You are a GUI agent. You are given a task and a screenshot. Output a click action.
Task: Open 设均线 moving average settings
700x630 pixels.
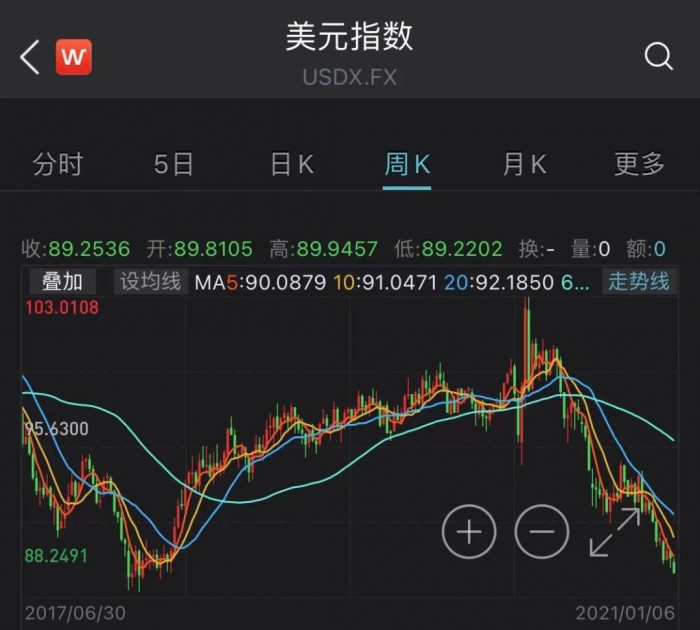[x=151, y=282]
